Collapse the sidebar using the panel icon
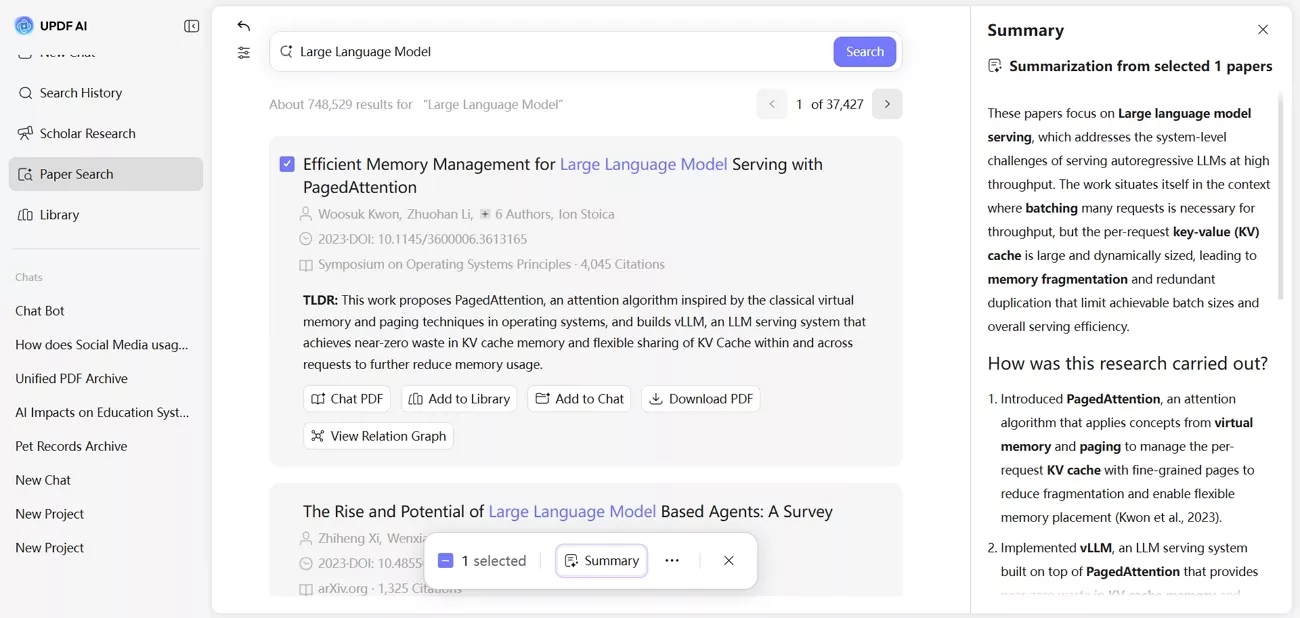This screenshot has height=618, width=1300. pos(191,26)
